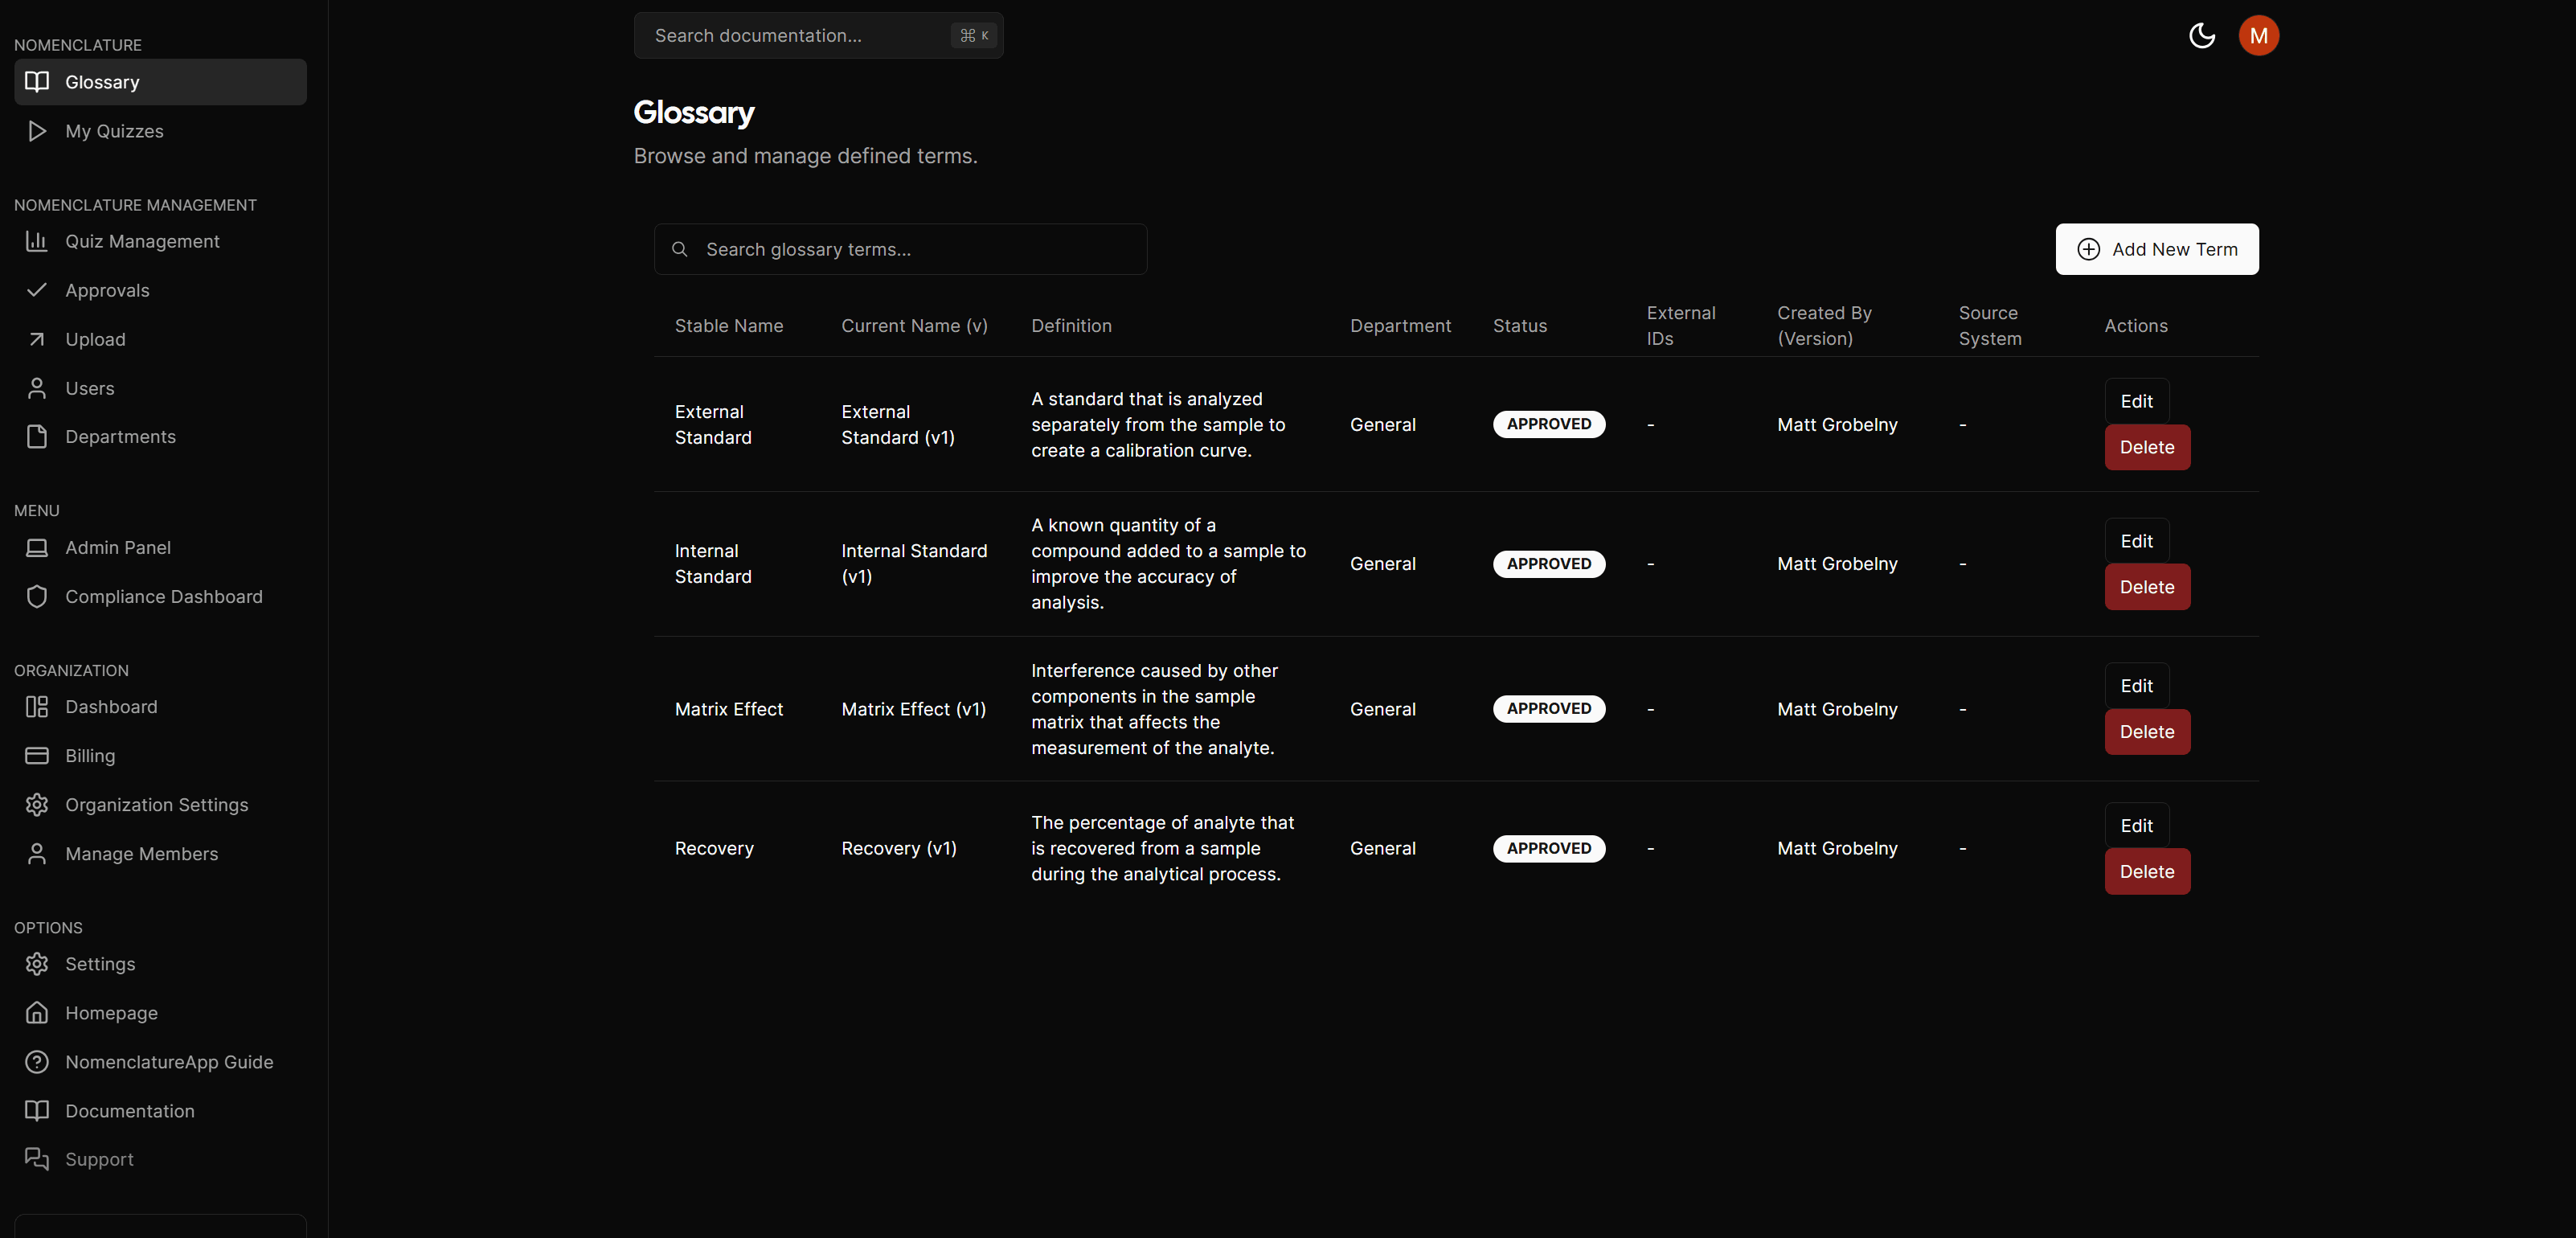The width and height of the screenshot is (2576, 1238).
Task: Open Manage Members from the Organization section
Action: 141,853
